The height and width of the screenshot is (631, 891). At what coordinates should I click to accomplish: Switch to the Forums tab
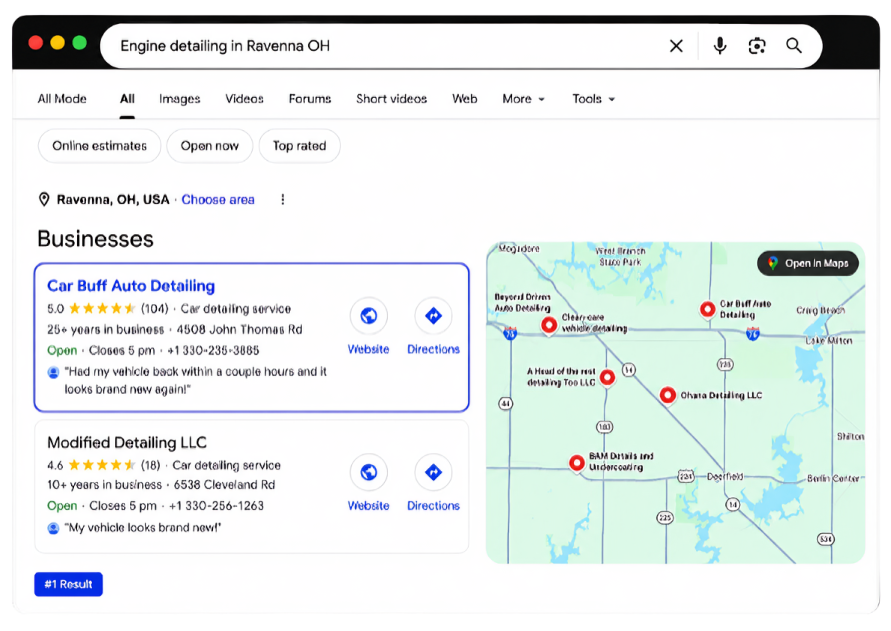pos(310,99)
